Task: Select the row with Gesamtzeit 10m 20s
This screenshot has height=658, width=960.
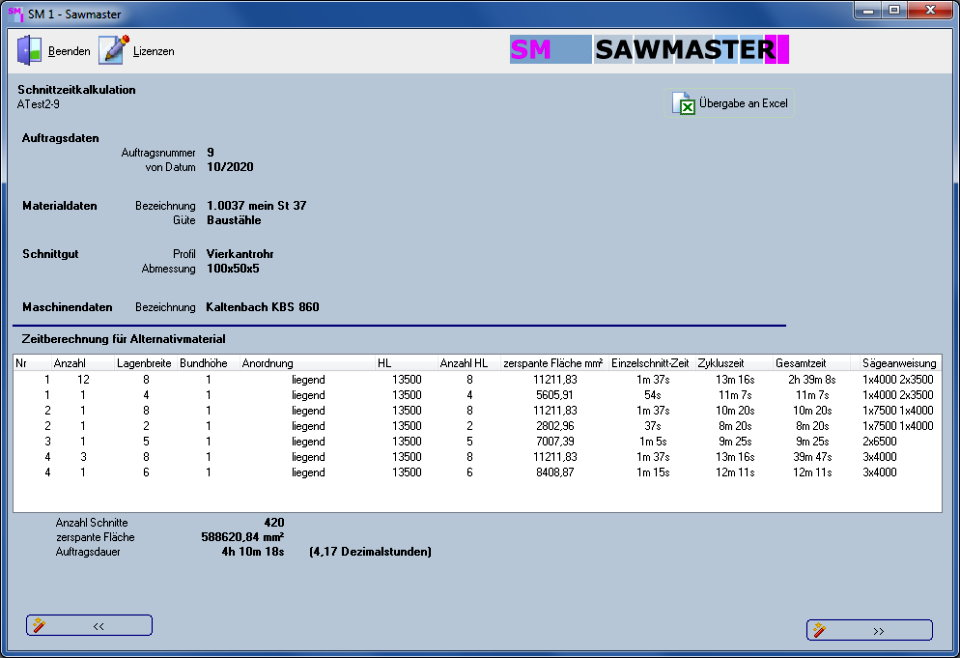Action: coord(477,410)
